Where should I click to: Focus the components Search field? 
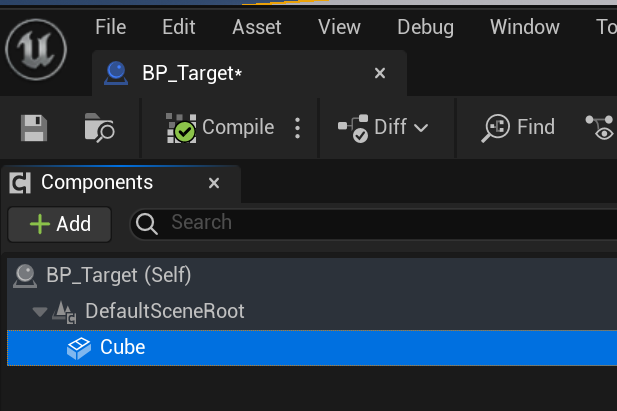click(x=374, y=223)
